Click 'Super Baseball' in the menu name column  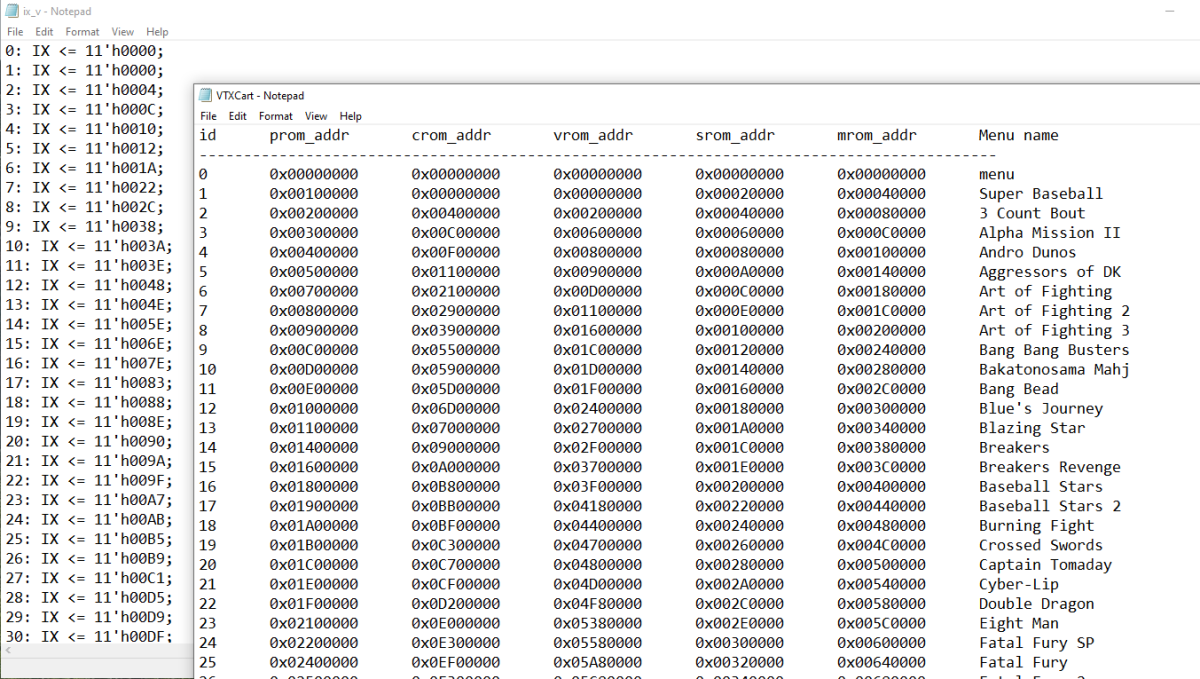tap(1041, 194)
